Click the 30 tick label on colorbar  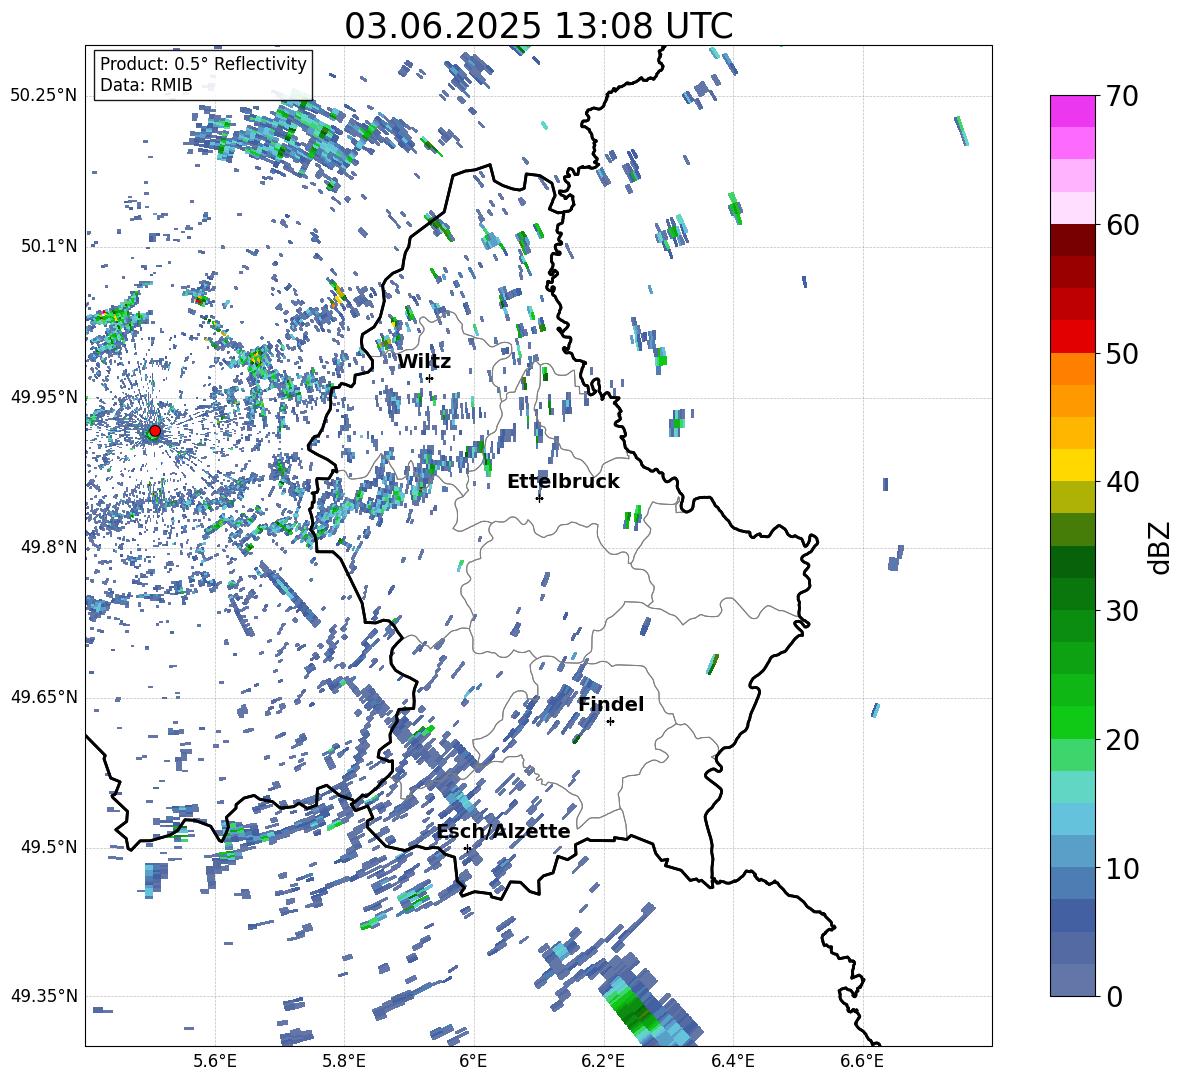tap(1122, 611)
